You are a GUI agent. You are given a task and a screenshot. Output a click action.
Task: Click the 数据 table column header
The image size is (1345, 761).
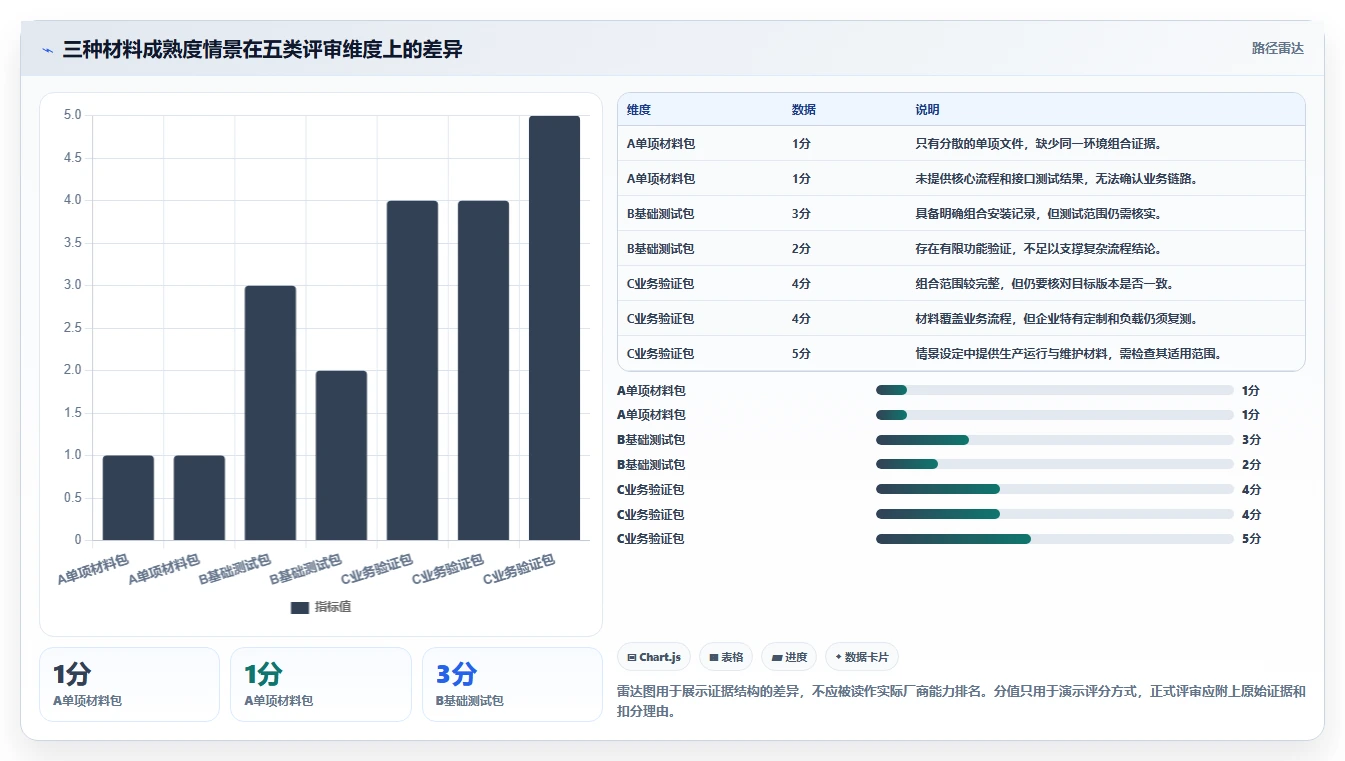804,110
